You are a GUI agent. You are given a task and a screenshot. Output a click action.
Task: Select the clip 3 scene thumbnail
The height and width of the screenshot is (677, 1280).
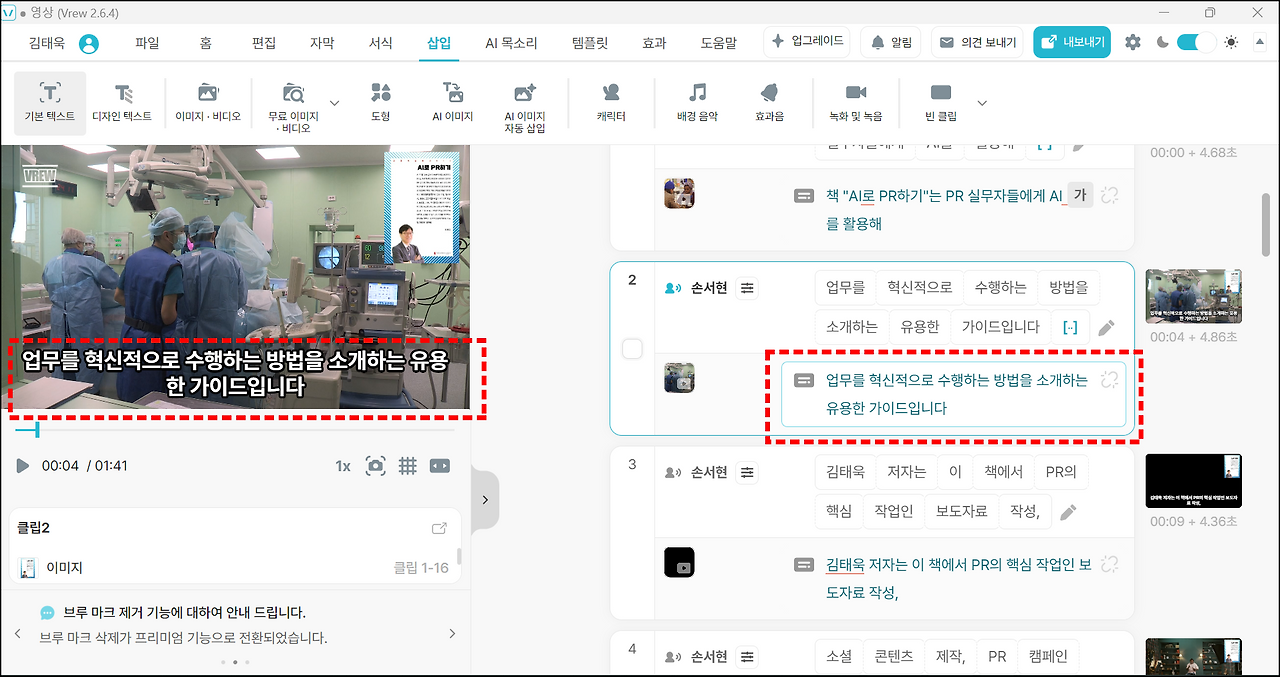click(1194, 481)
